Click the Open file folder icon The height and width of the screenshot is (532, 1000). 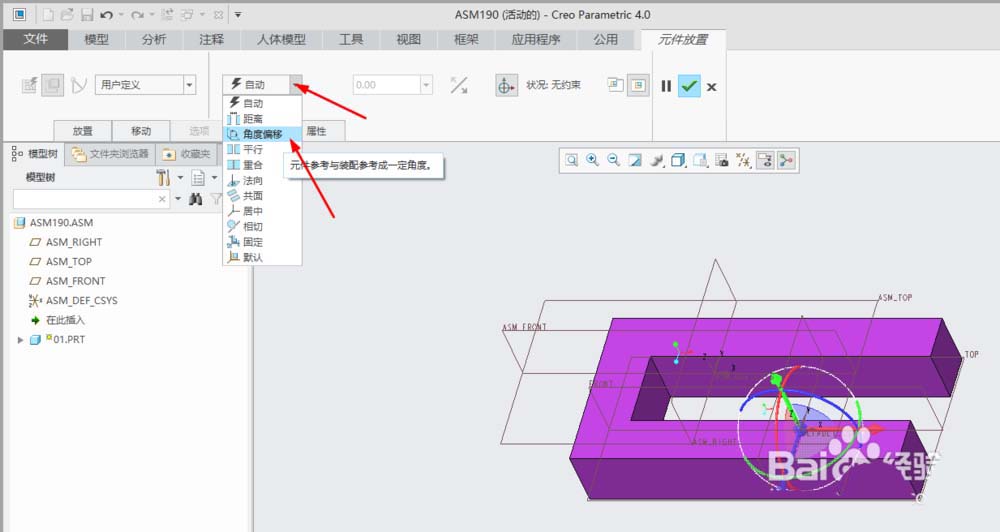pyautogui.click(x=68, y=14)
